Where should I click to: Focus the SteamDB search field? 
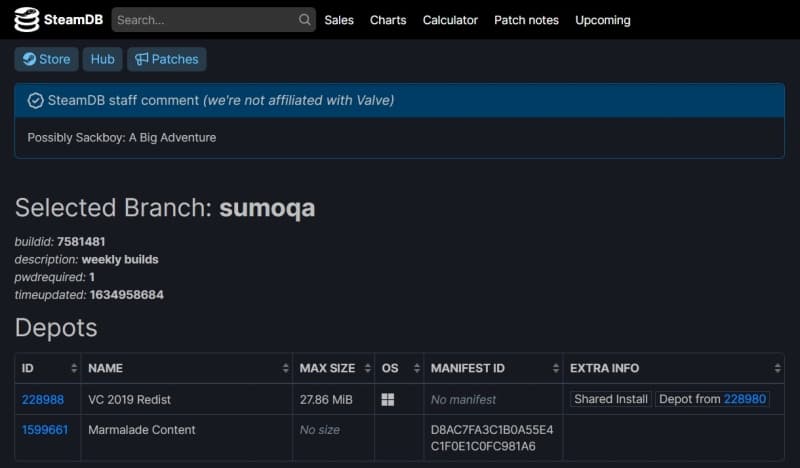point(205,20)
